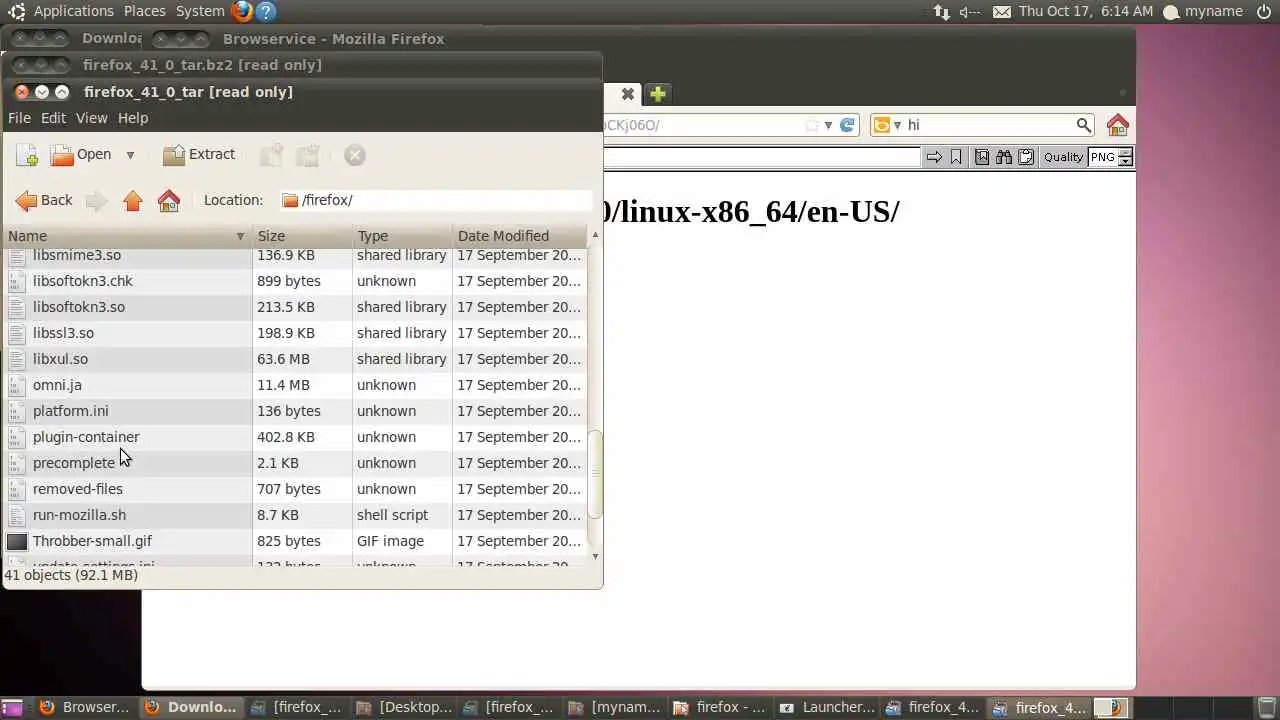The image size is (1280, 720).
Task: Open the Edit menu
Action: (x=53, y=118)
